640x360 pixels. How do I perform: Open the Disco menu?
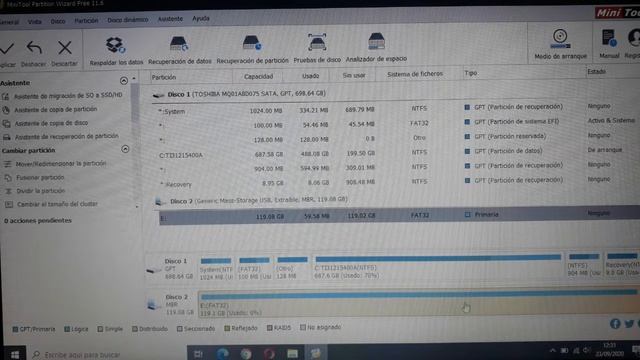click(x=58, y=21)
